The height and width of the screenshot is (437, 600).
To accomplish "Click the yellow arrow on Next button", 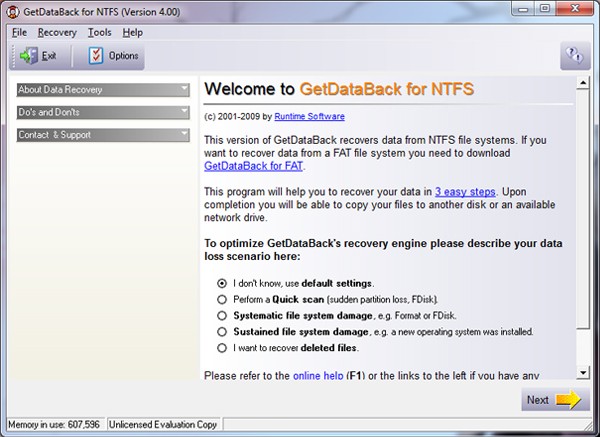I will [568, 399].
